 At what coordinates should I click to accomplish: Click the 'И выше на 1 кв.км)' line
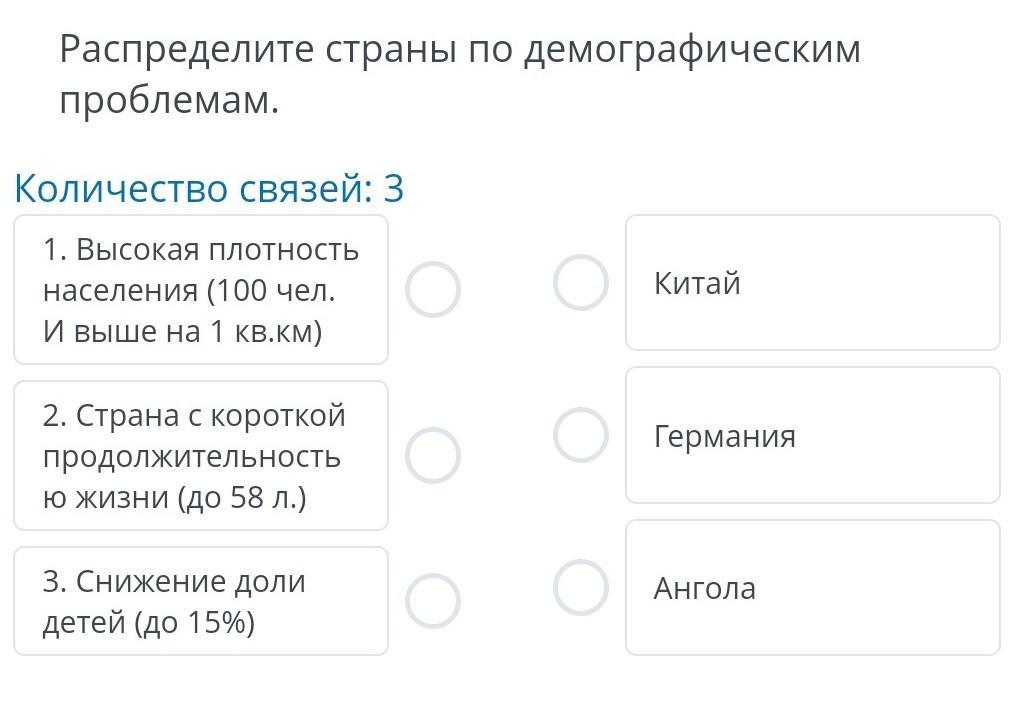(182, 332)
